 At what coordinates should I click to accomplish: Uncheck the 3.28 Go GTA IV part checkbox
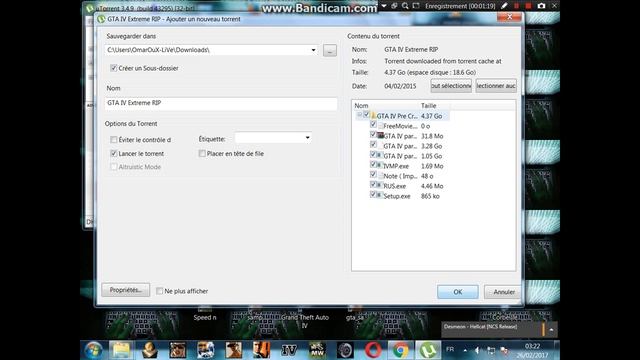(373, 145)
